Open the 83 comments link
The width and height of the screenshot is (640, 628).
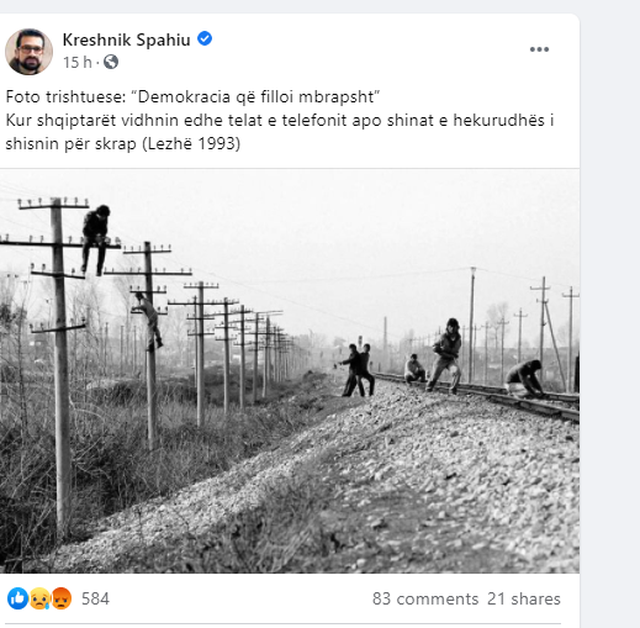(x=425, y=599)
